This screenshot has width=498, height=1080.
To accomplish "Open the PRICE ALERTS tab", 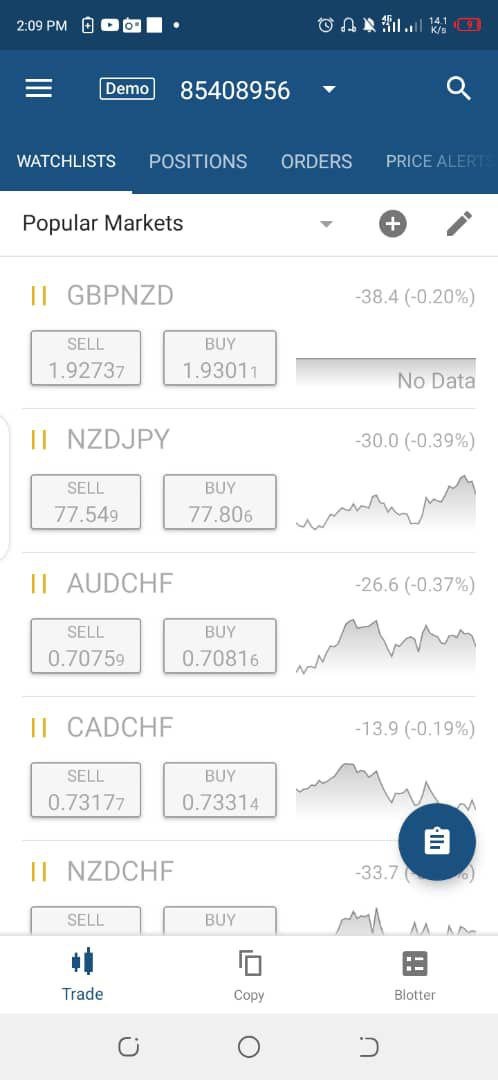I will coord(441,161).
